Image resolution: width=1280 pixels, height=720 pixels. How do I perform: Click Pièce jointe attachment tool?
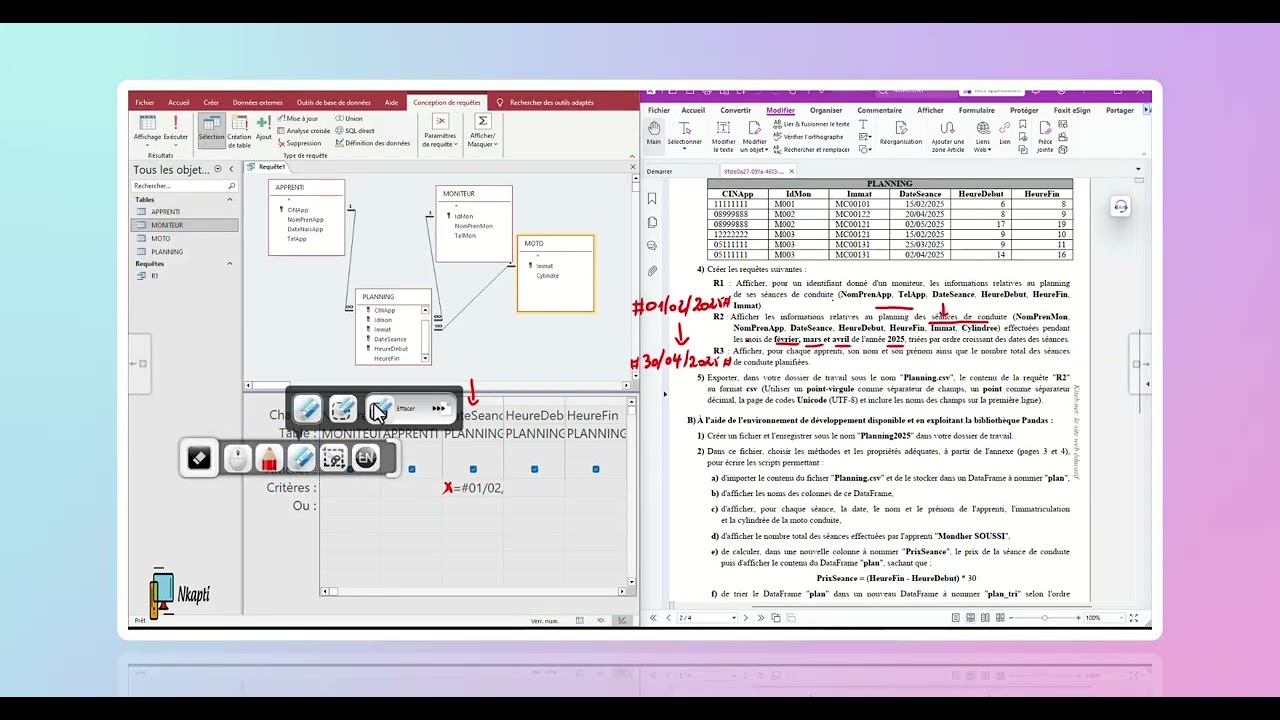point(1045,136)
